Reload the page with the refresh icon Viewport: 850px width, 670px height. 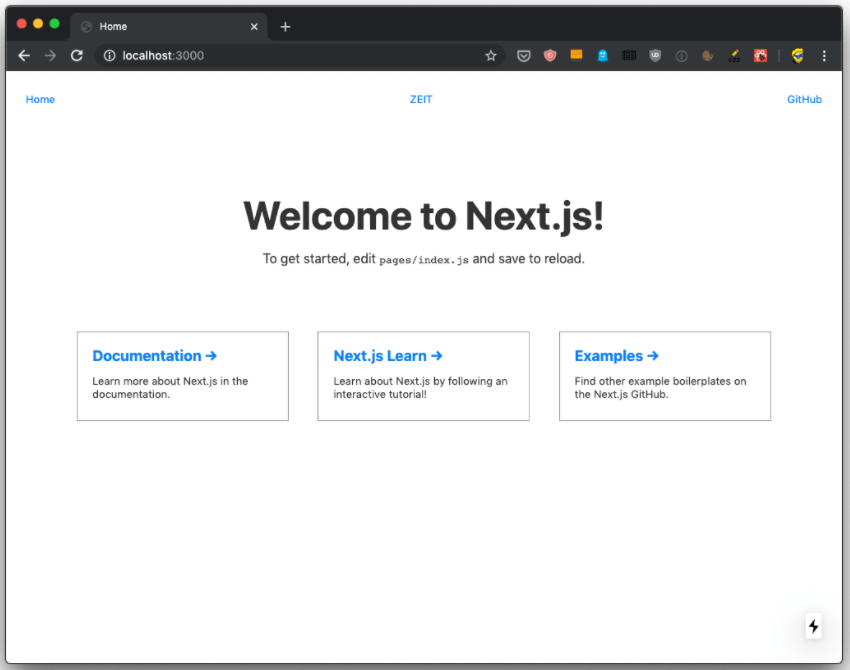77,56
